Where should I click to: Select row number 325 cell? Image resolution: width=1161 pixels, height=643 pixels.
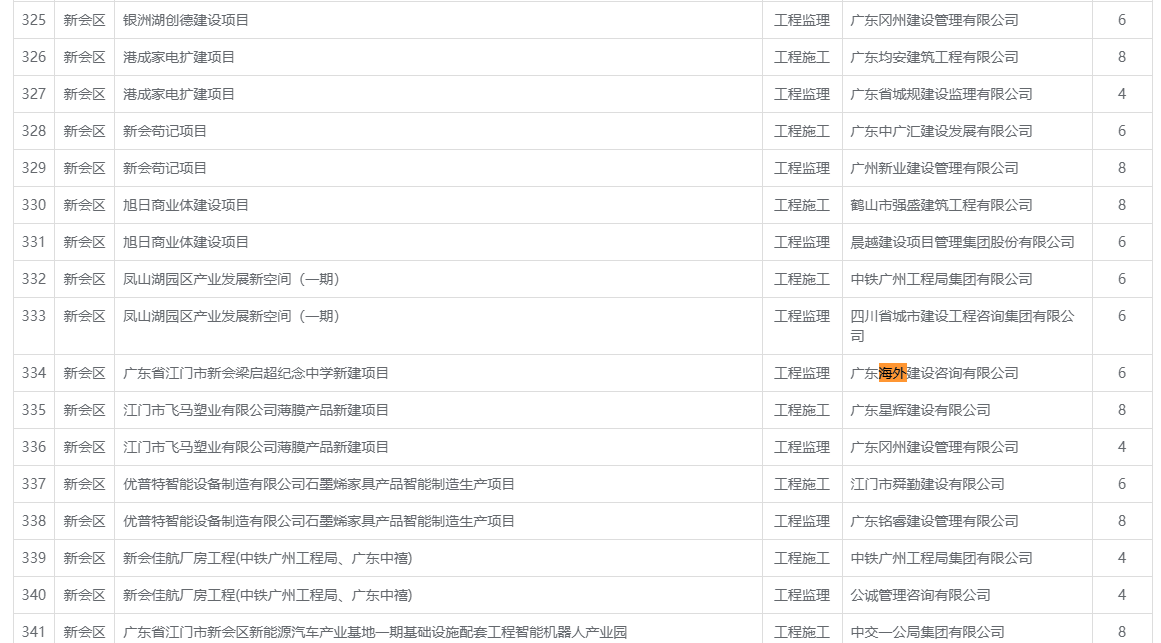[x=34, y=20]
